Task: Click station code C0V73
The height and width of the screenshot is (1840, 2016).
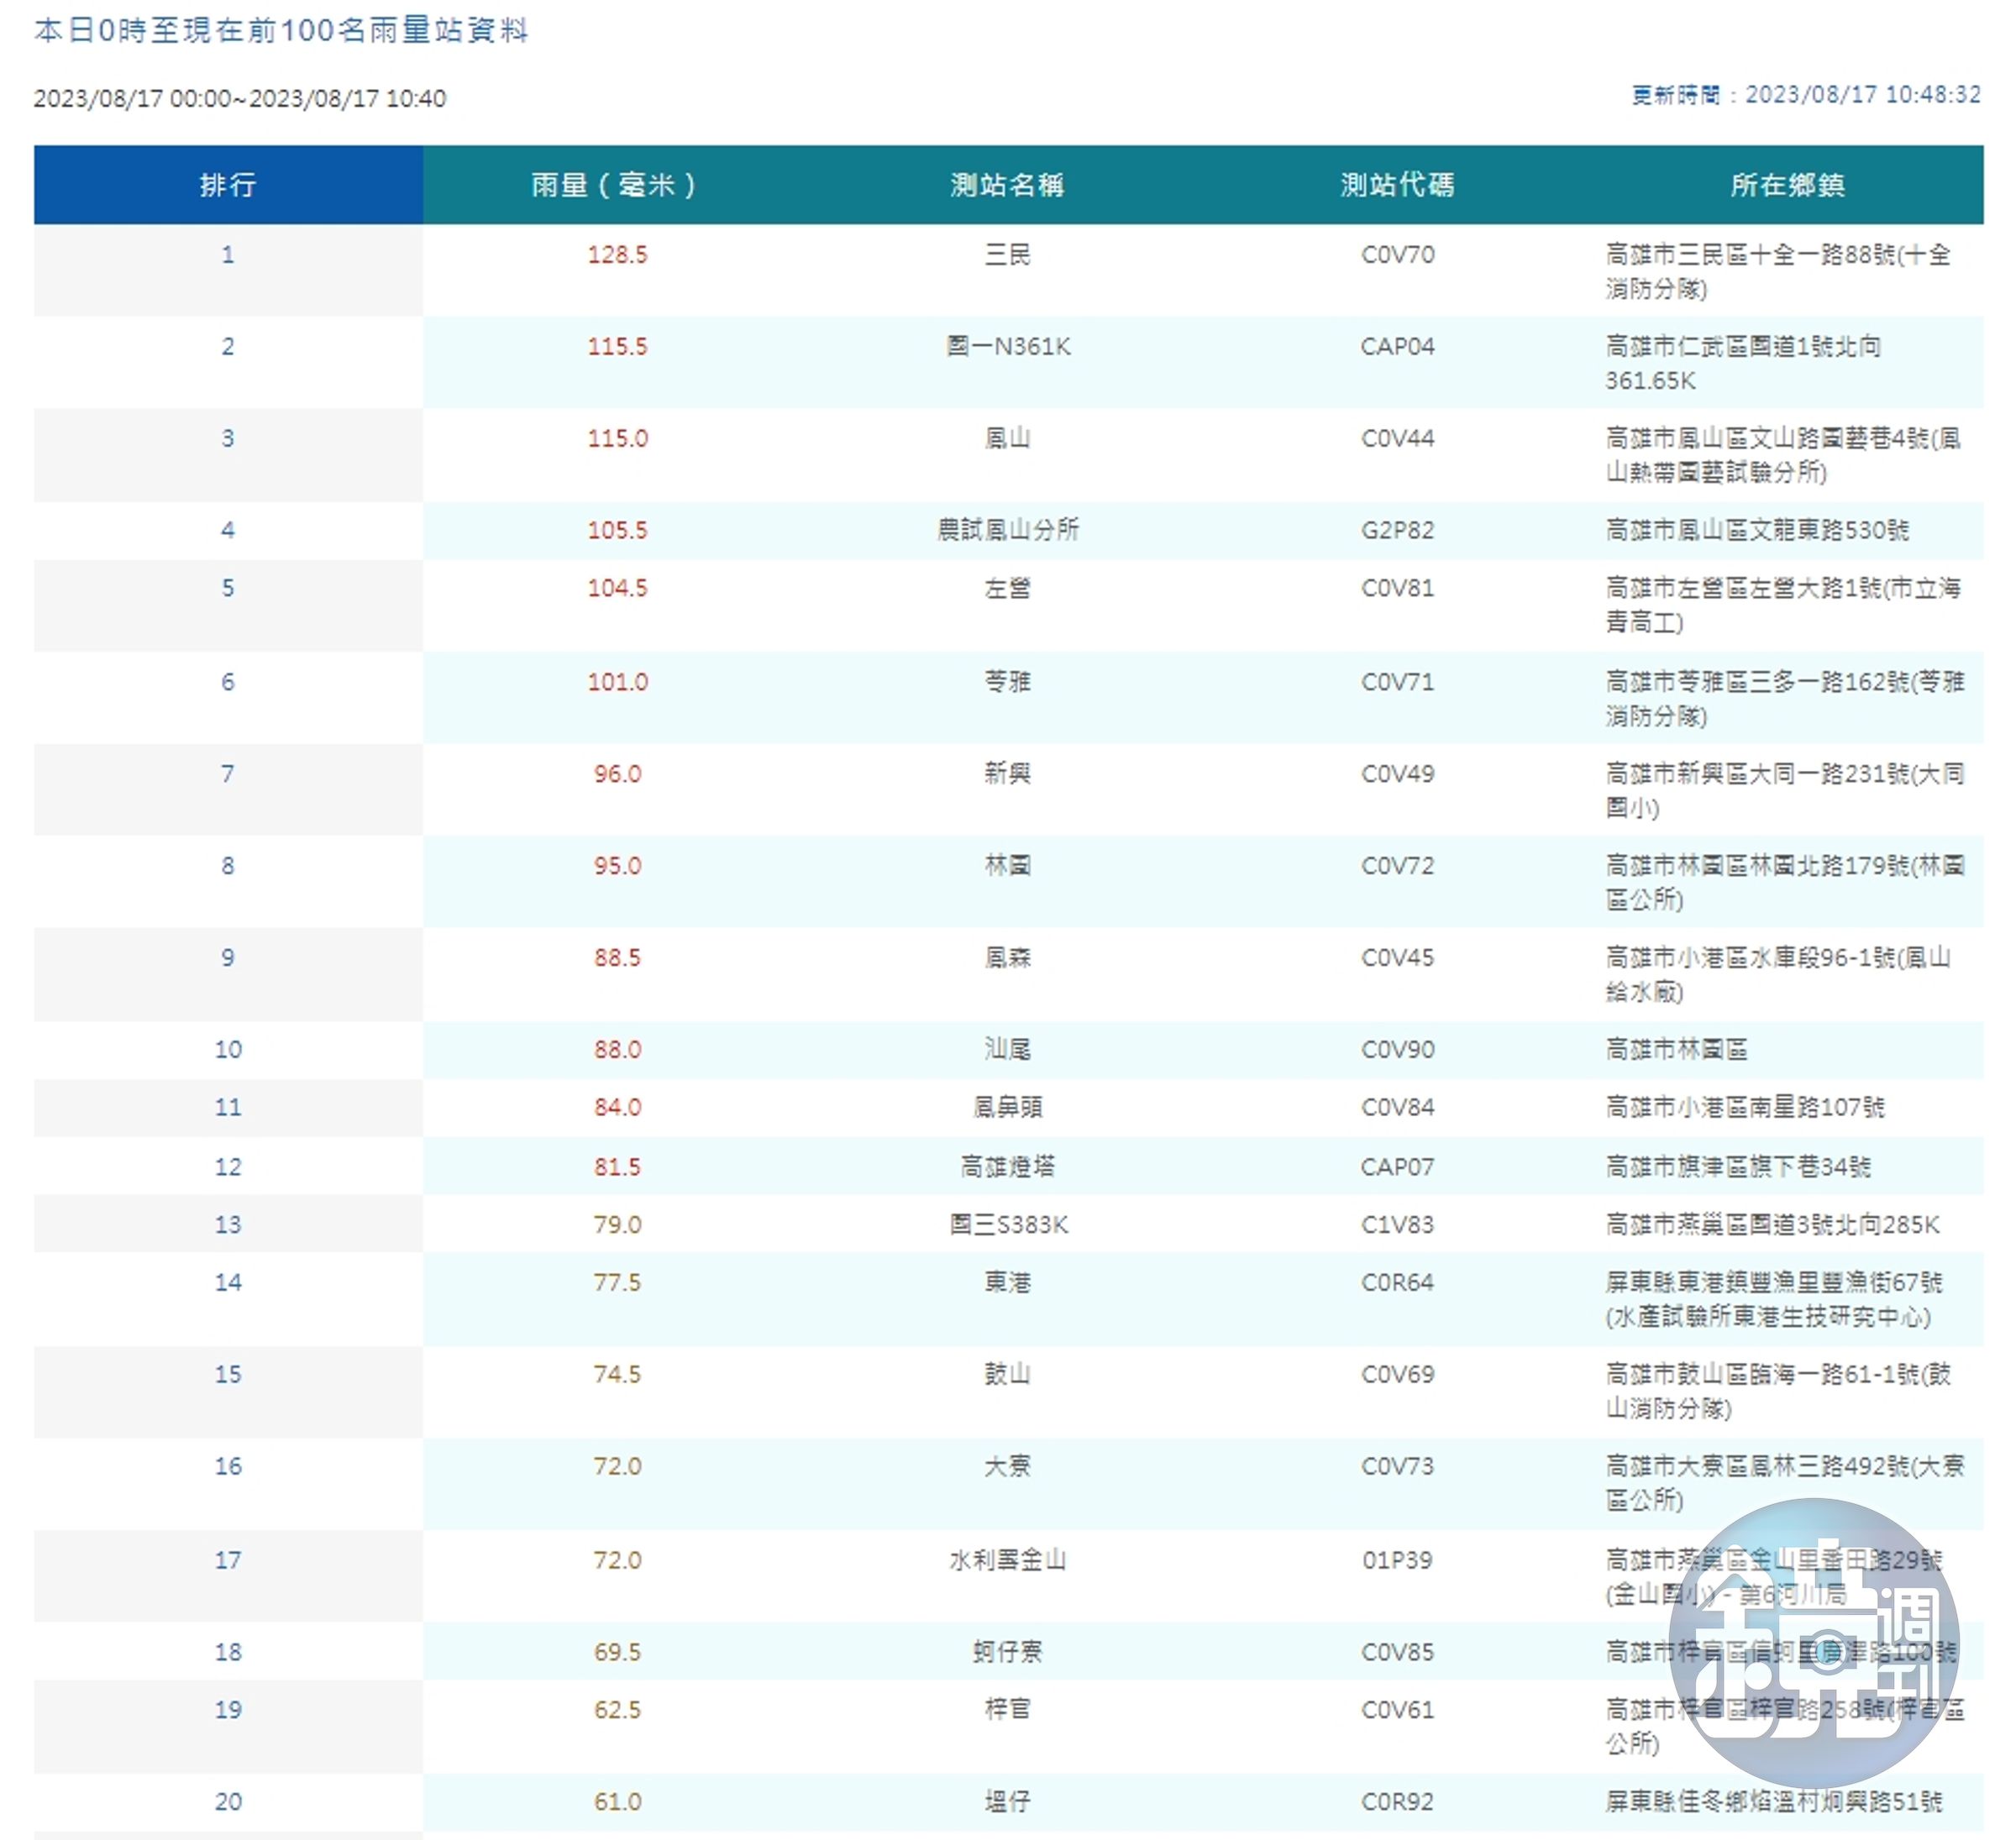Action: tap(1397, 1467)
